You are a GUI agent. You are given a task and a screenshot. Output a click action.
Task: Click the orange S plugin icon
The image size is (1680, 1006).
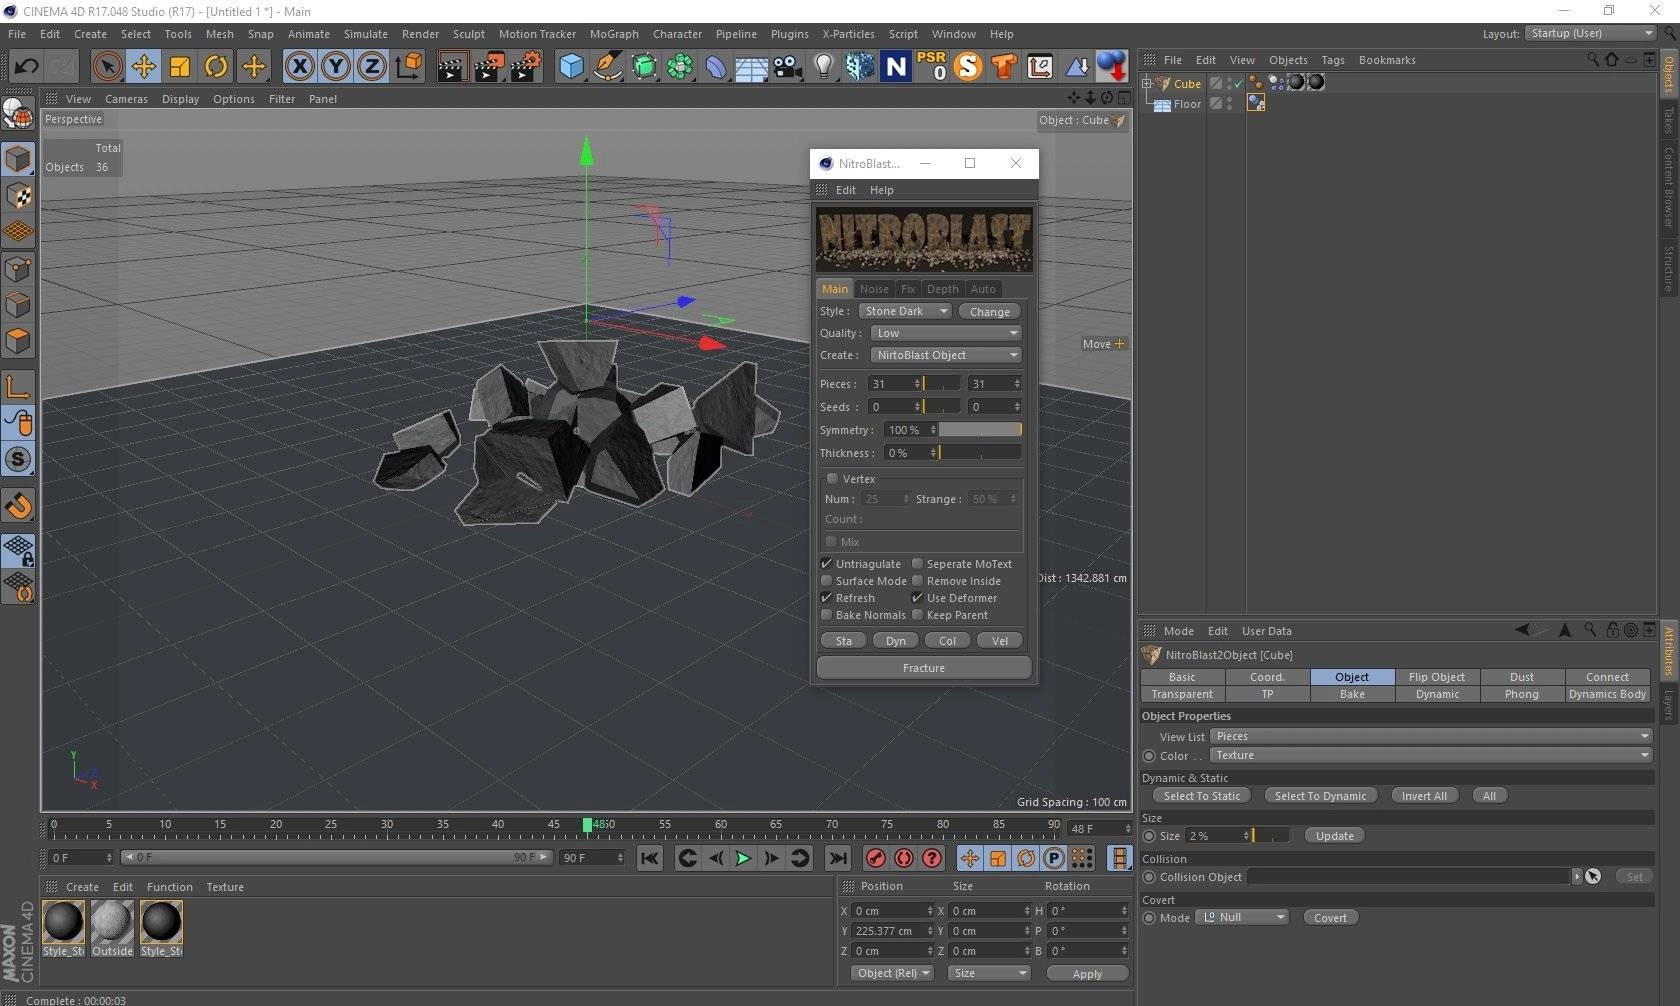[x=968, y=67]
